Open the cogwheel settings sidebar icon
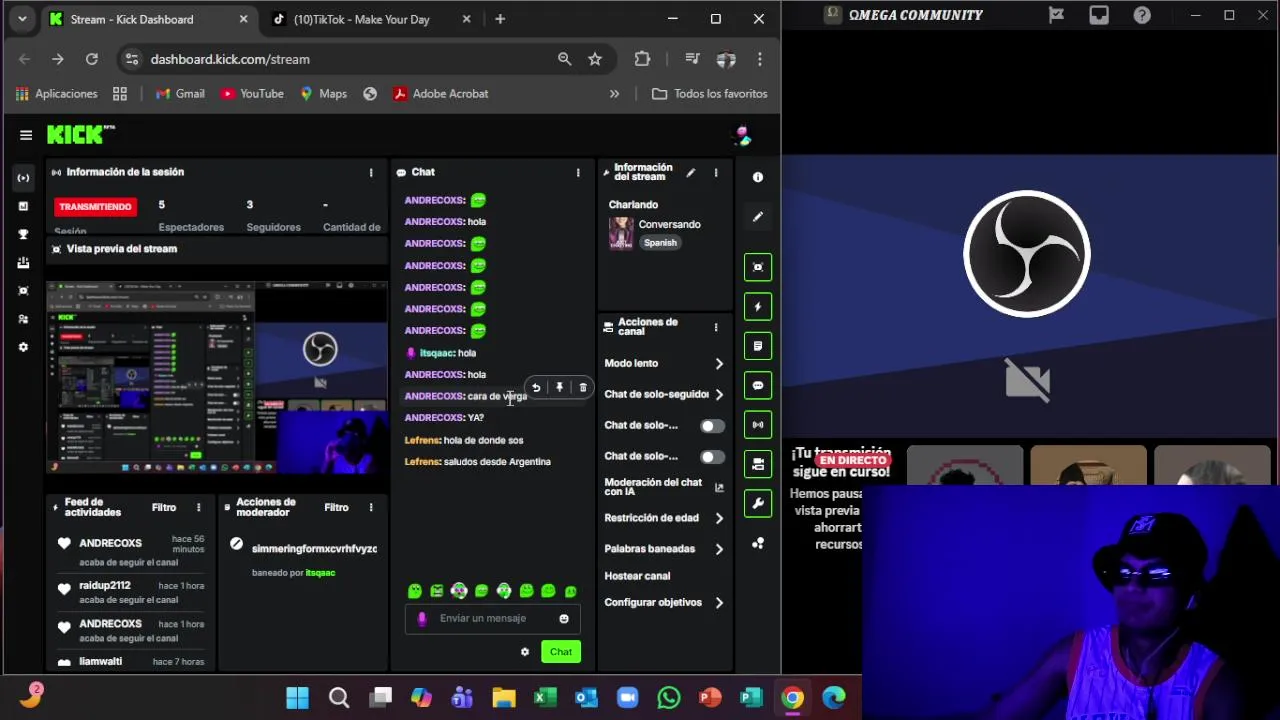The width and height of the screenshot is (1280, 720). click(24, 347)
